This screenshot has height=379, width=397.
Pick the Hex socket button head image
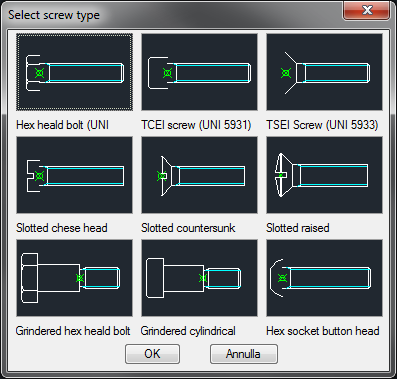324,278
